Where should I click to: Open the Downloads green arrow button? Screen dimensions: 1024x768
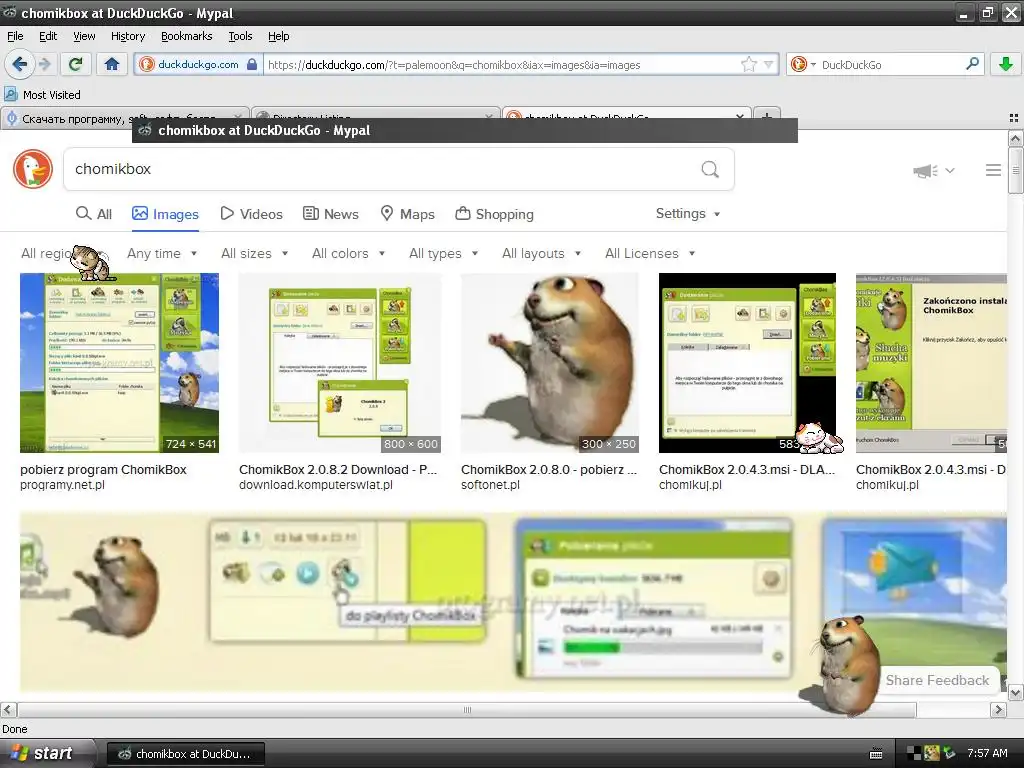tap(1006, 64)
